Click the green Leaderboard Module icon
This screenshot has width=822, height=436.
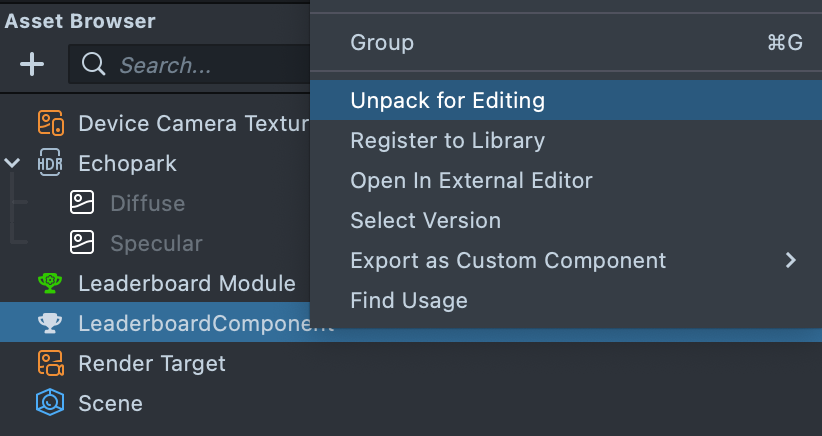coord(50,283)
